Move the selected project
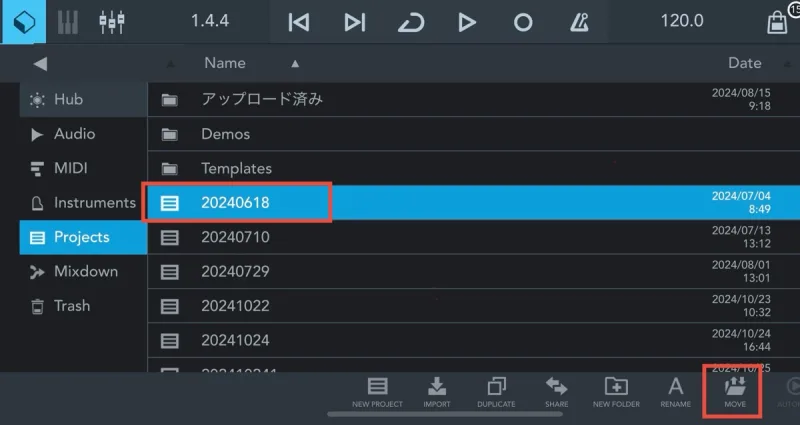The height and width of the screenshot is (425, 800). coord(735,392)
